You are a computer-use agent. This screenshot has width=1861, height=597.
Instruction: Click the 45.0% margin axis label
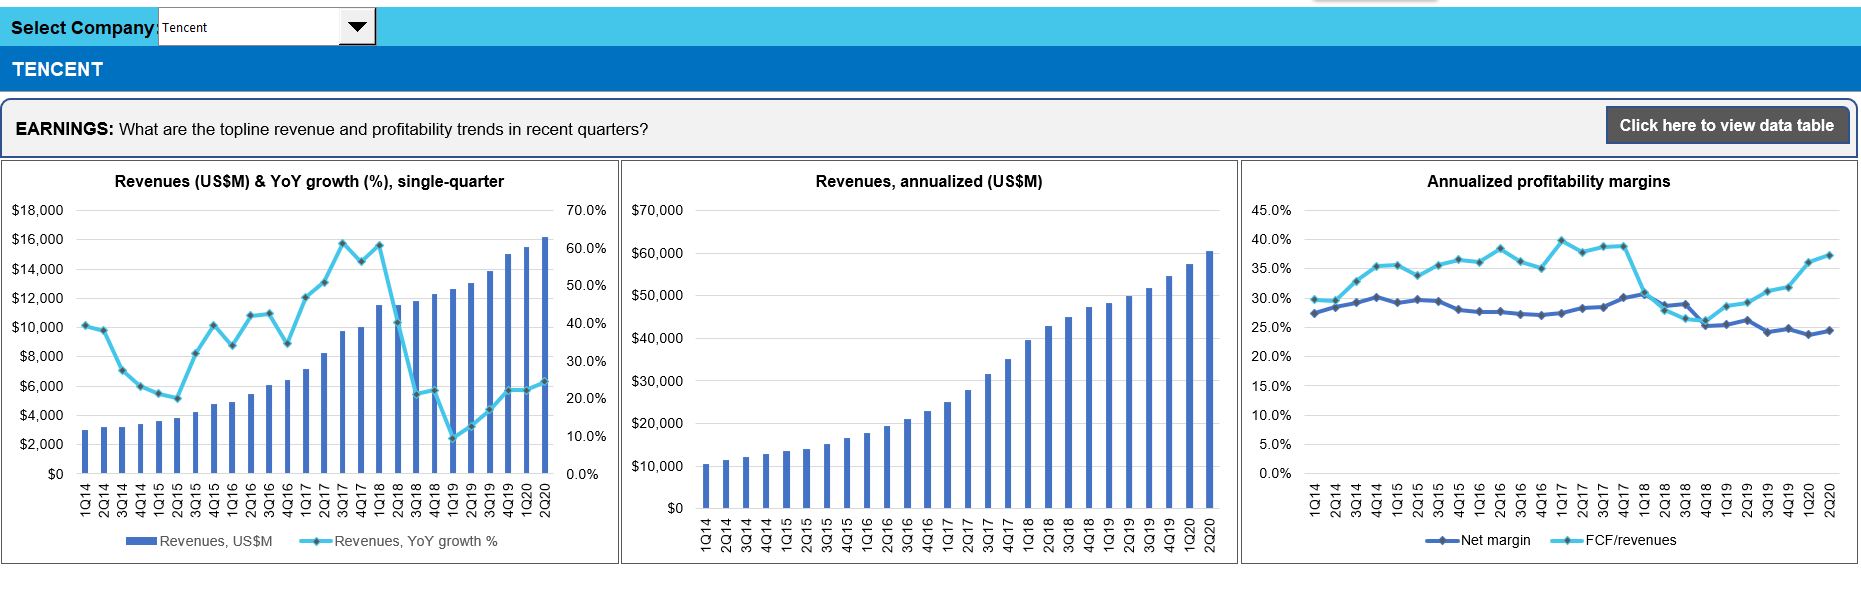click(1271, 210)
